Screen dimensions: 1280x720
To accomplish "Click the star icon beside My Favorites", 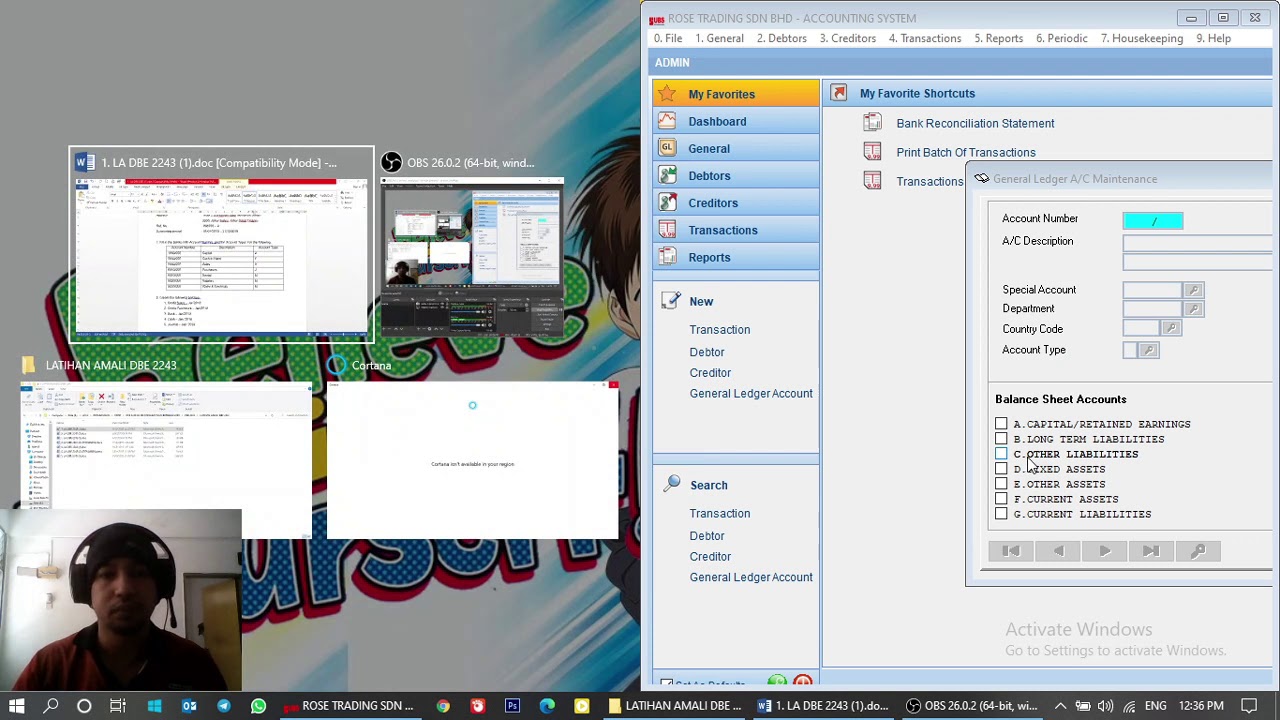I will pos(667,94).
